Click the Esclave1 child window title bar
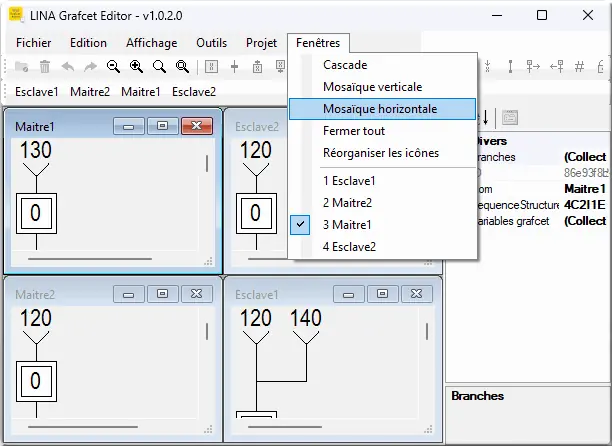Image resolution: width=612 pixels, height=446 pixels. 281,294
